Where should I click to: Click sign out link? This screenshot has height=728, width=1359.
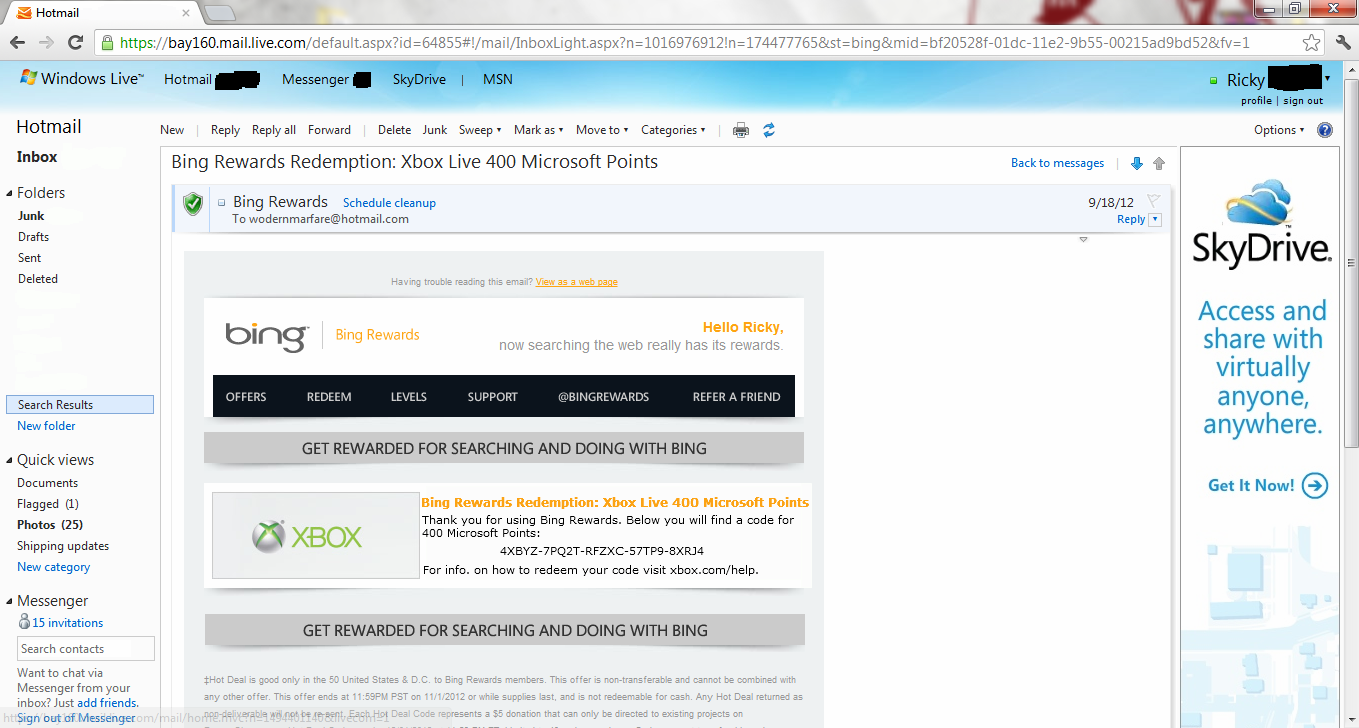[x=1303, y=101]
